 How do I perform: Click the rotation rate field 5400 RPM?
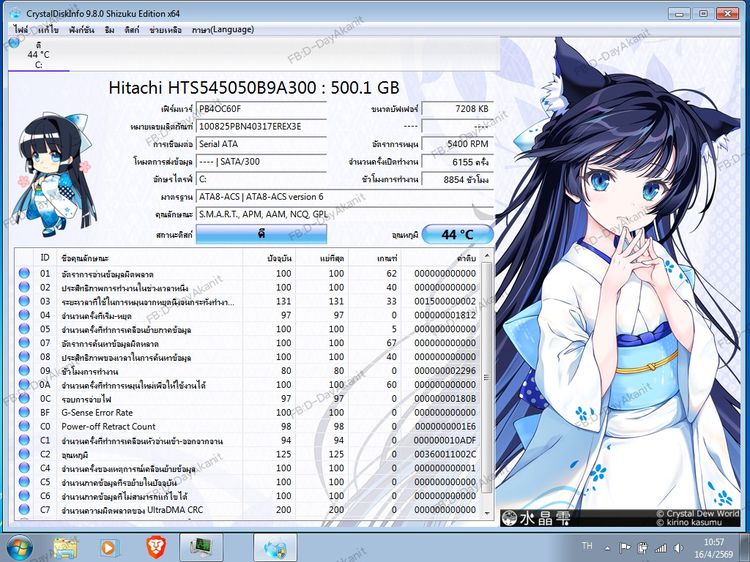click(x=457, y=144)
